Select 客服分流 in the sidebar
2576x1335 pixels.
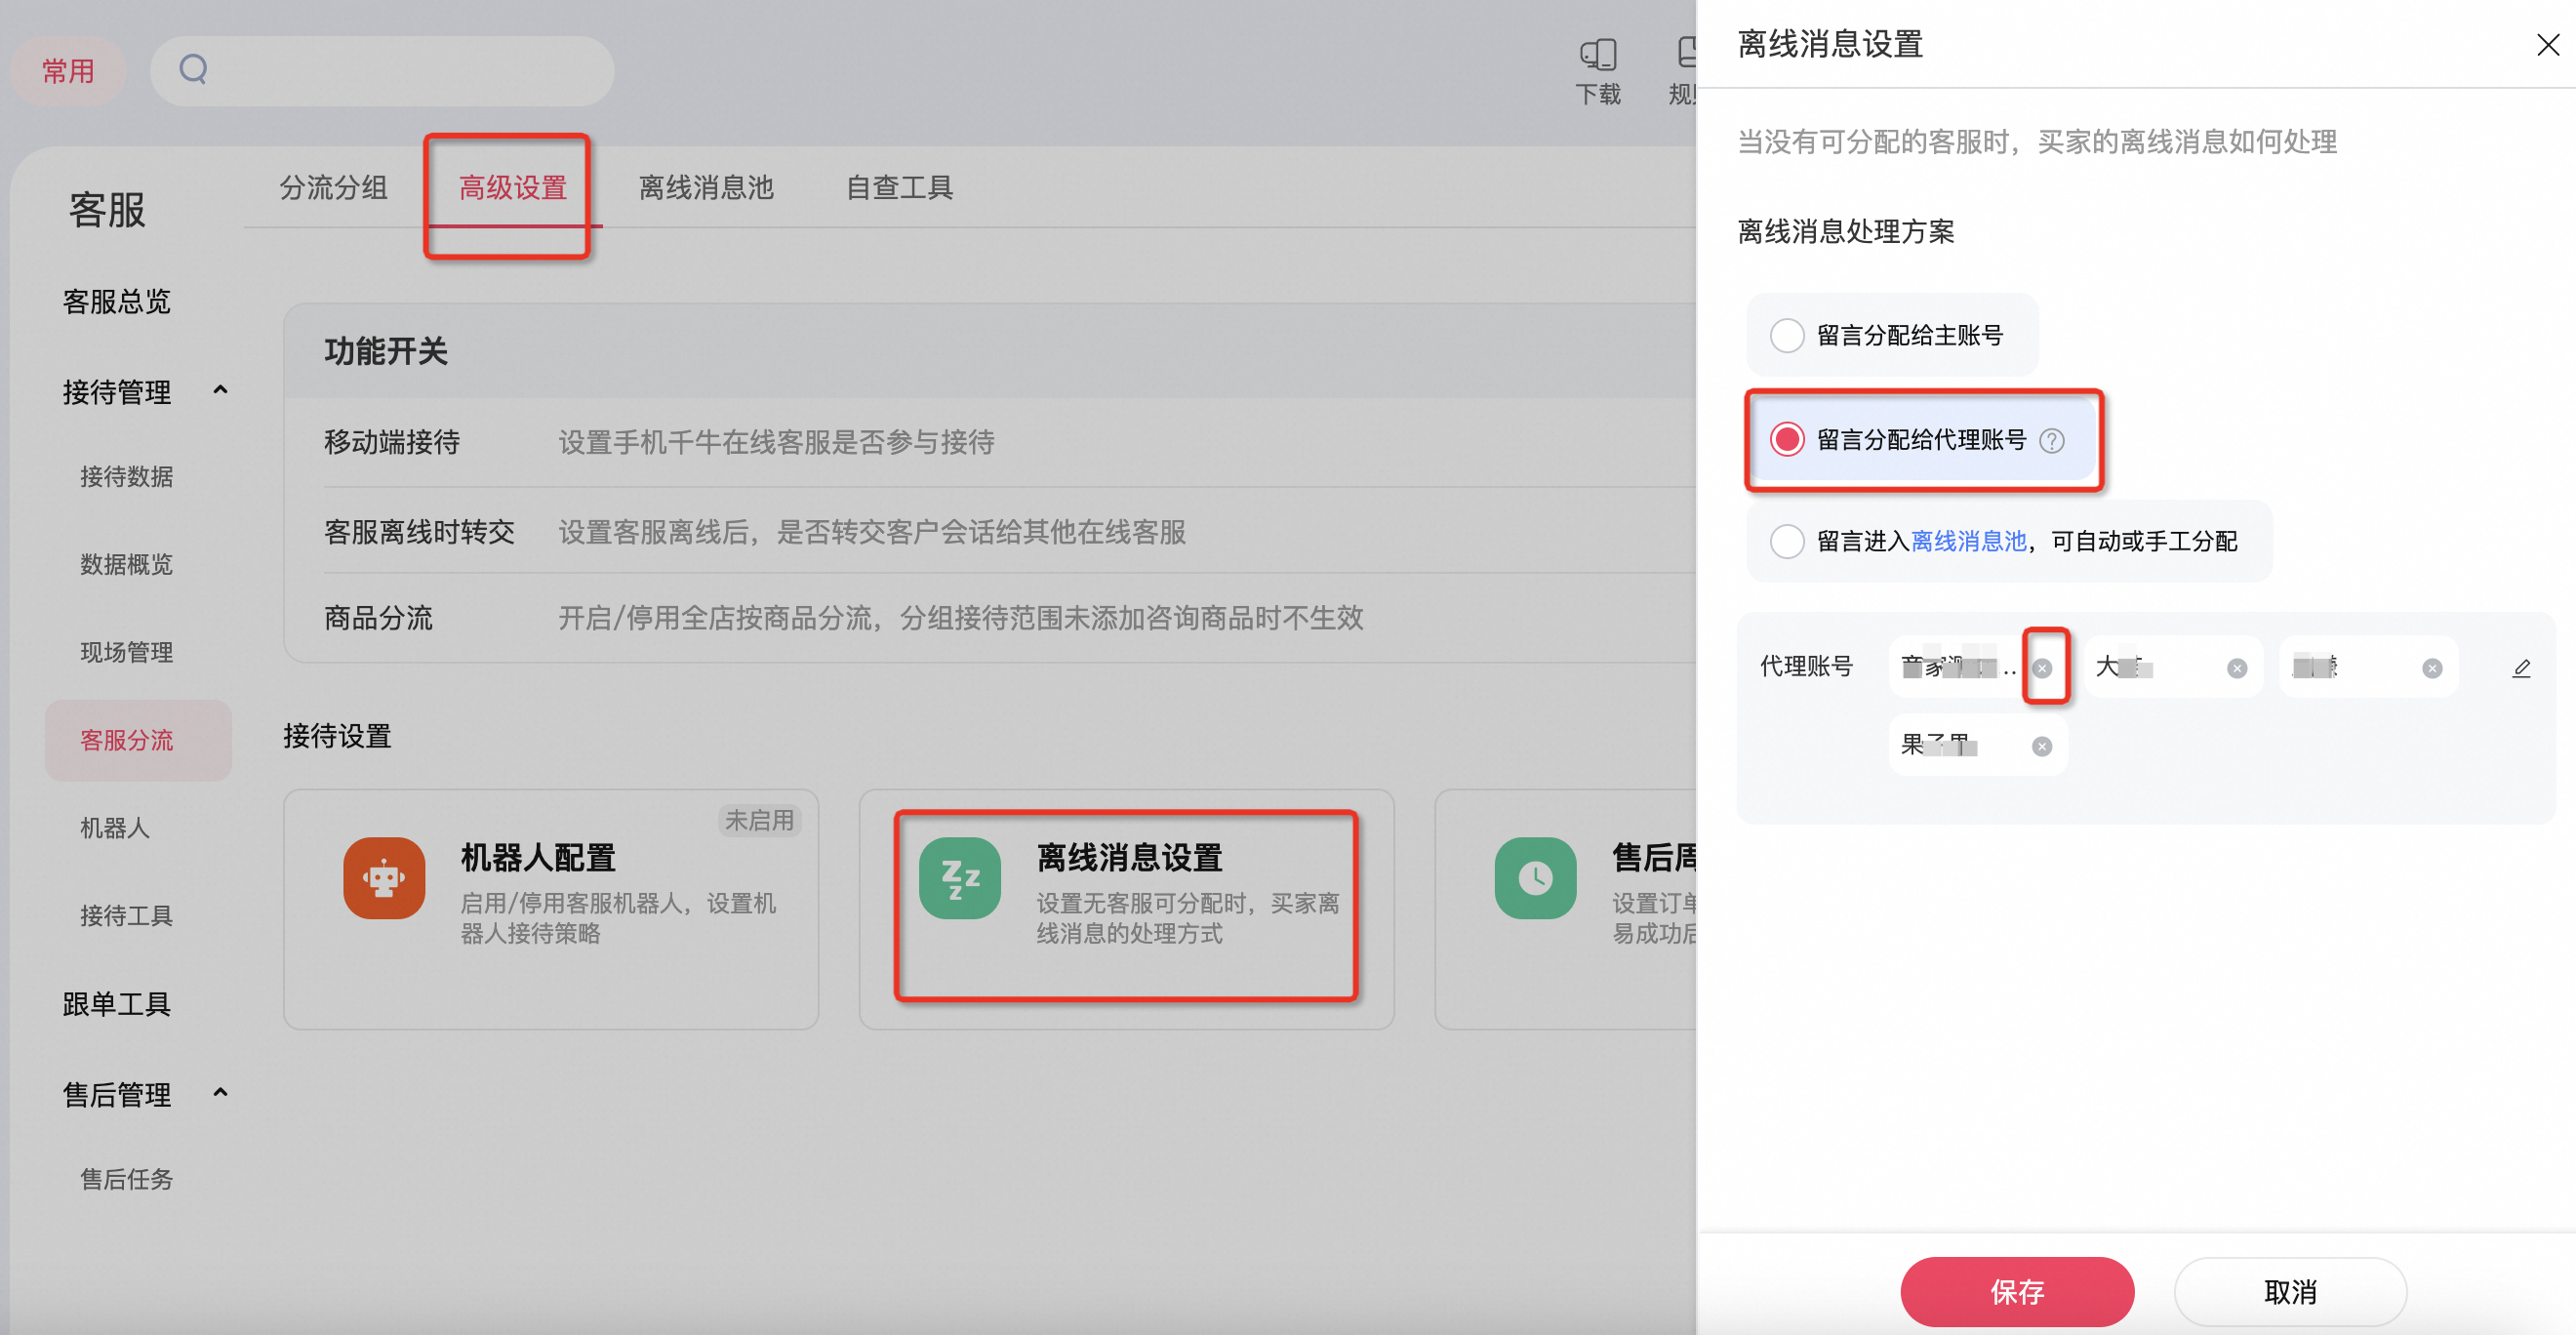(138, 740)
